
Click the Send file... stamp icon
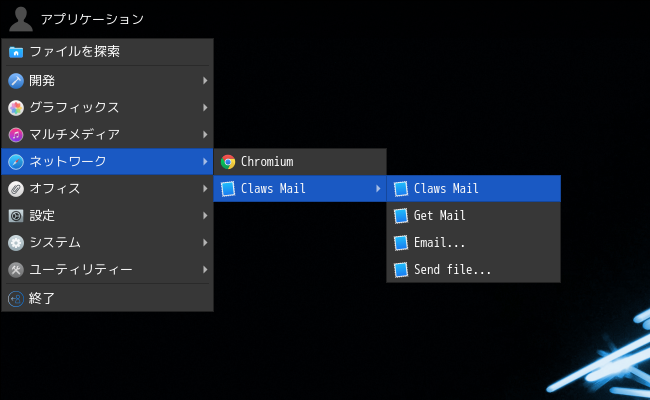pos(401,270)
